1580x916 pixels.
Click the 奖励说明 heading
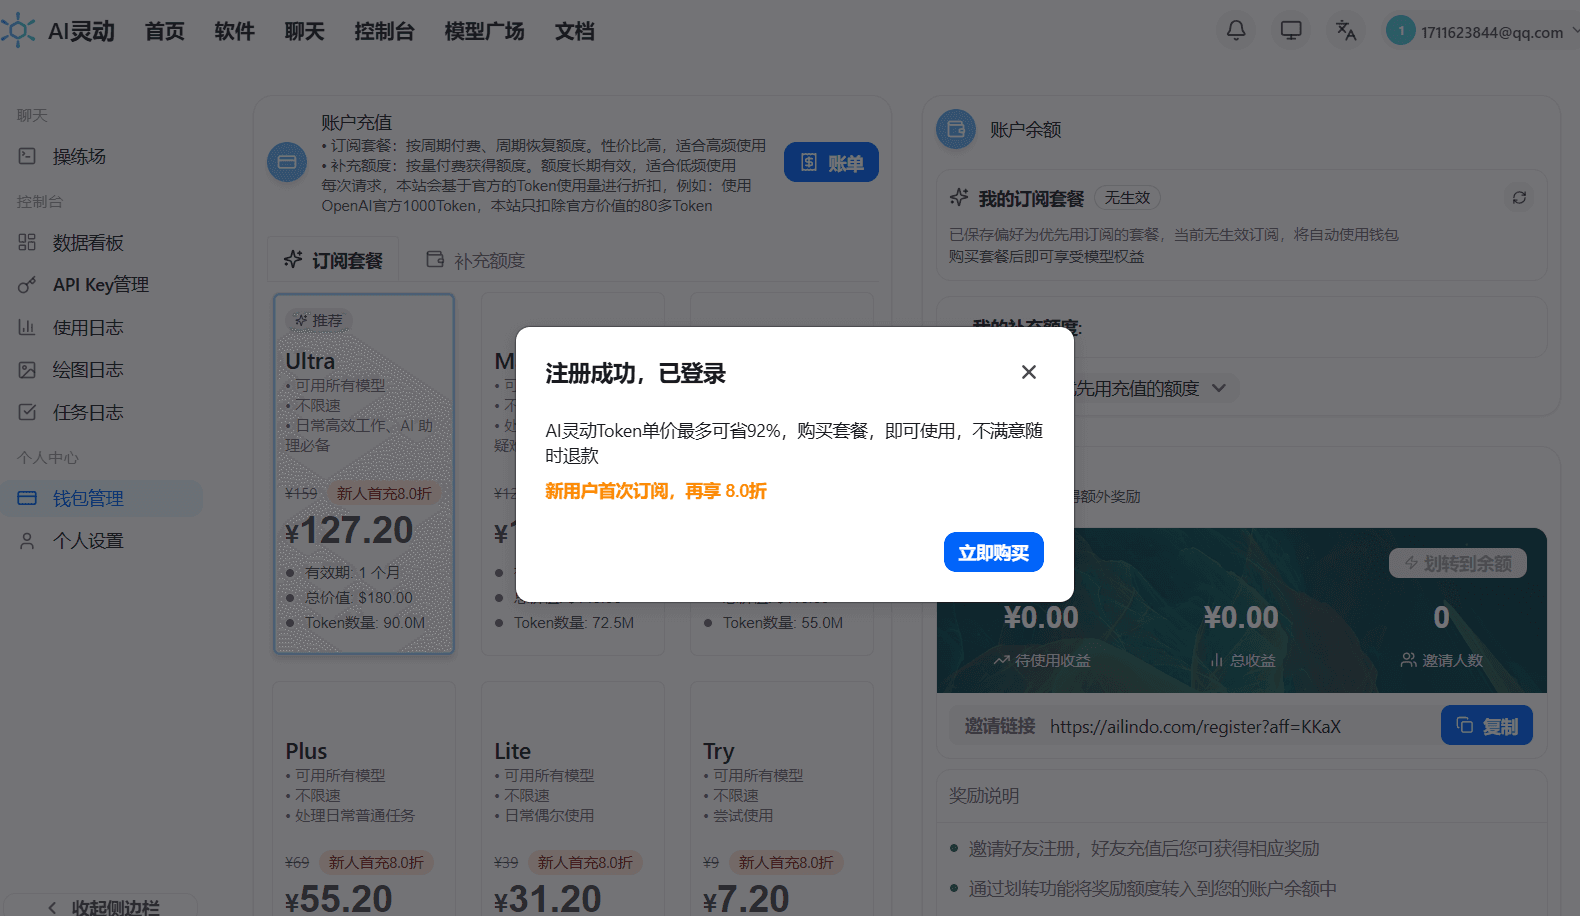pos(984,796)
